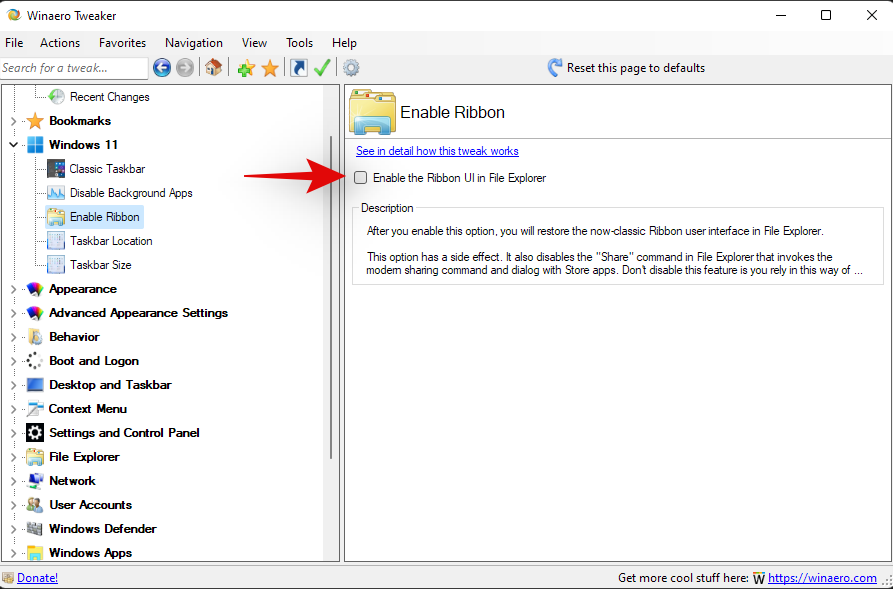The height and width of the screenshot is (589, 893).
Task: Open the Tools menu
Action: 300,43
